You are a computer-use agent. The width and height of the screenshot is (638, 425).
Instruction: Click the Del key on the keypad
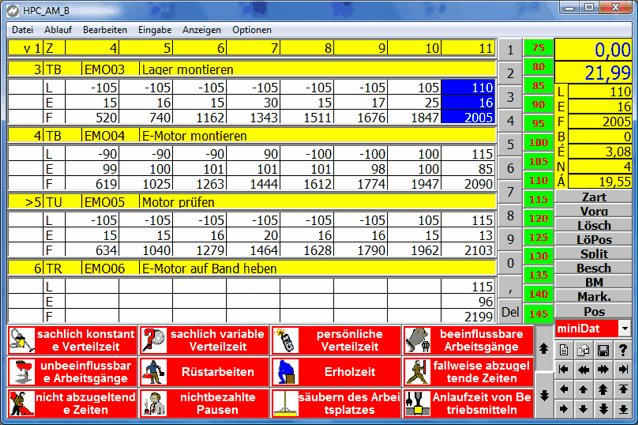pyautogui.click(x=510, y=312)
